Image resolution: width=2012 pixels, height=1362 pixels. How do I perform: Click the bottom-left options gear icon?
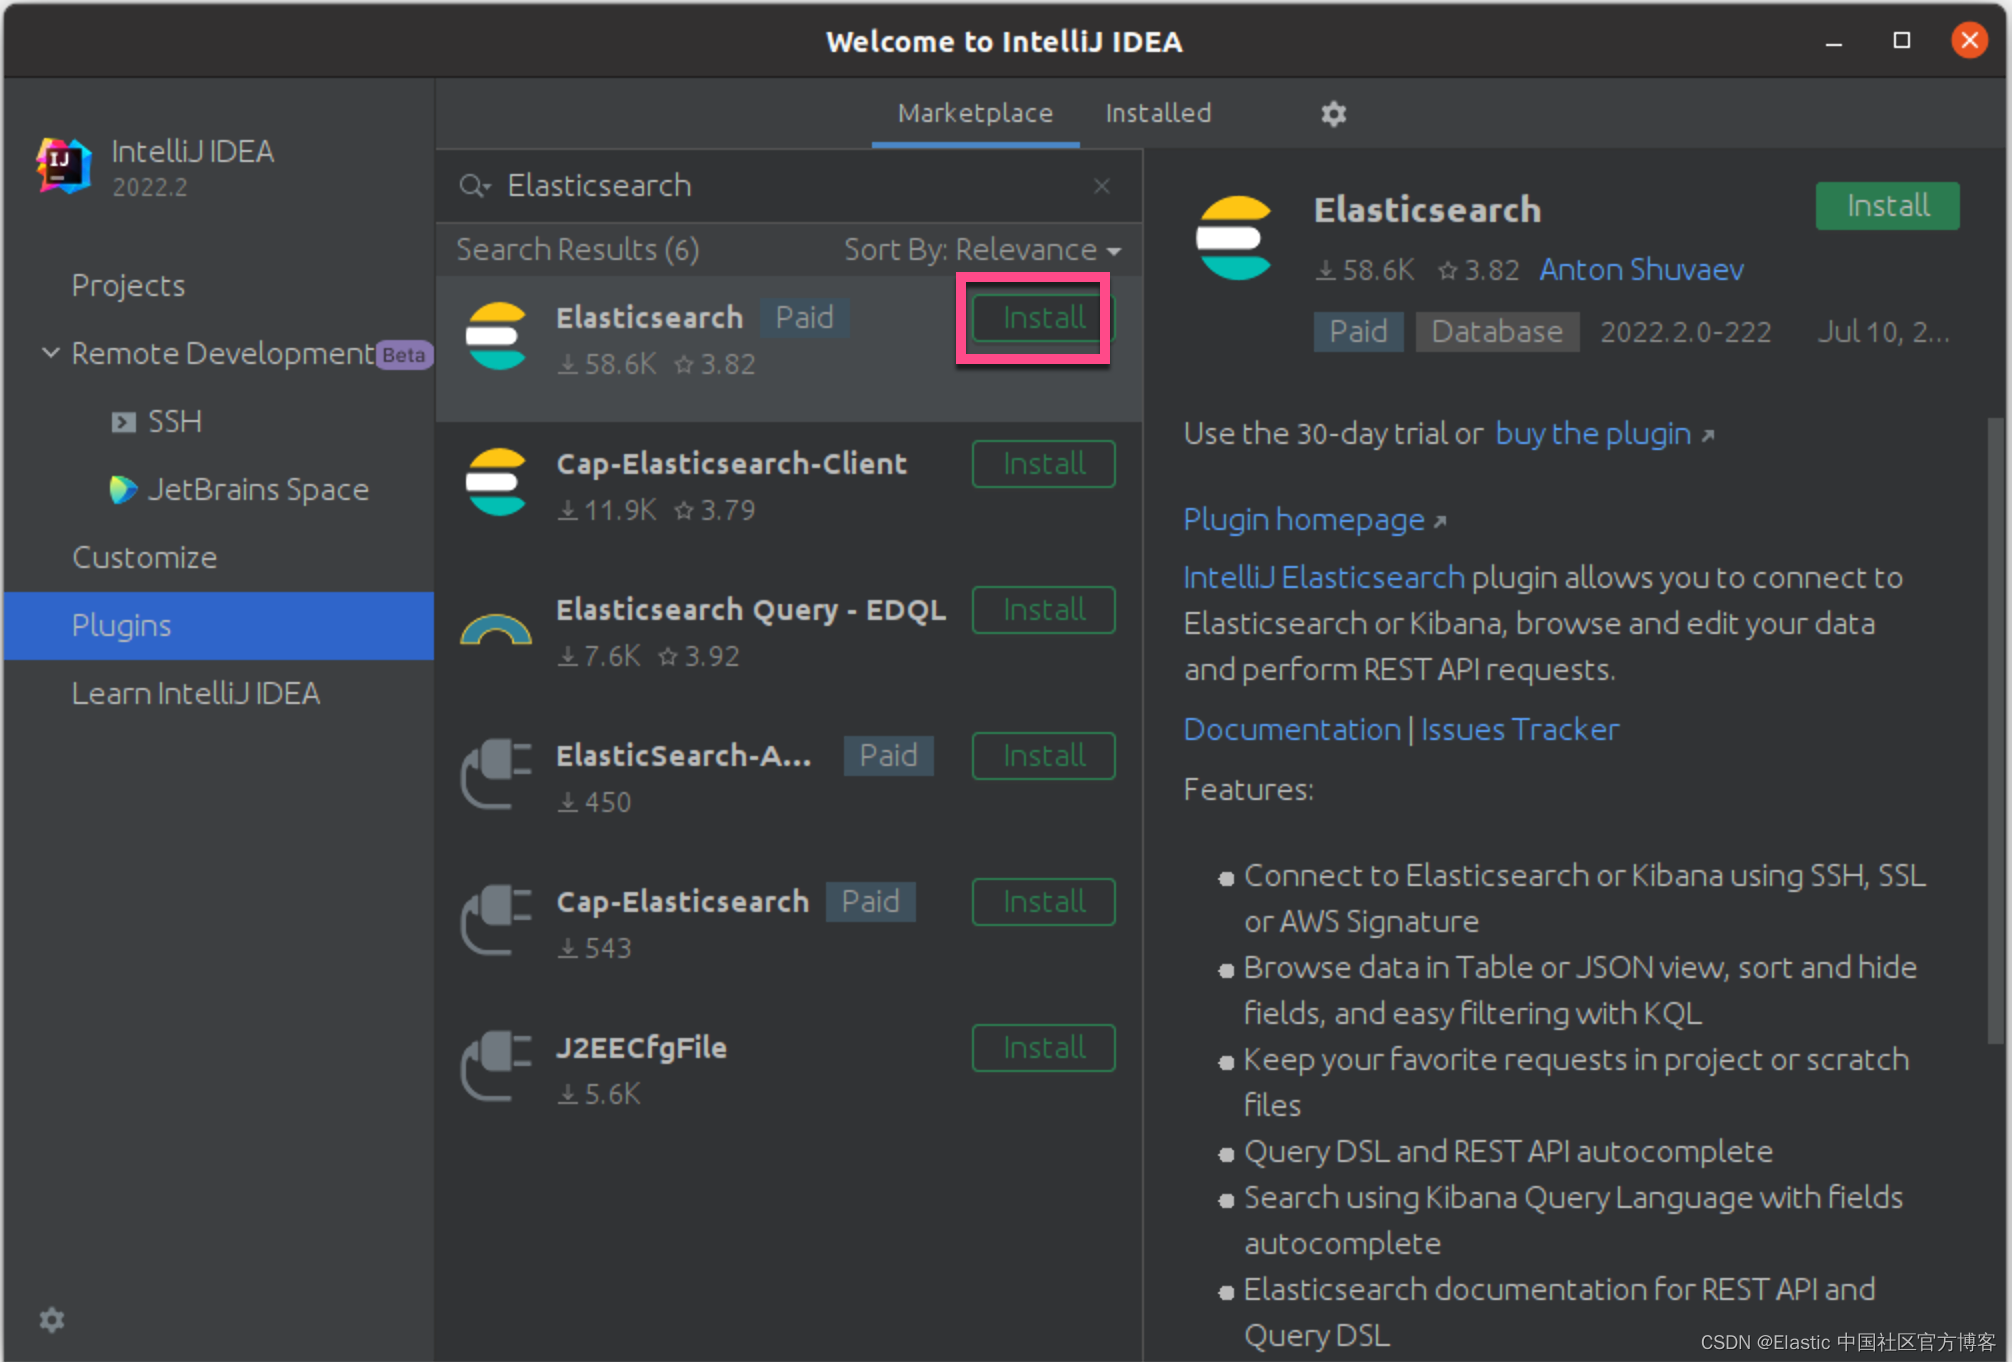click(x=52, y=1320)
